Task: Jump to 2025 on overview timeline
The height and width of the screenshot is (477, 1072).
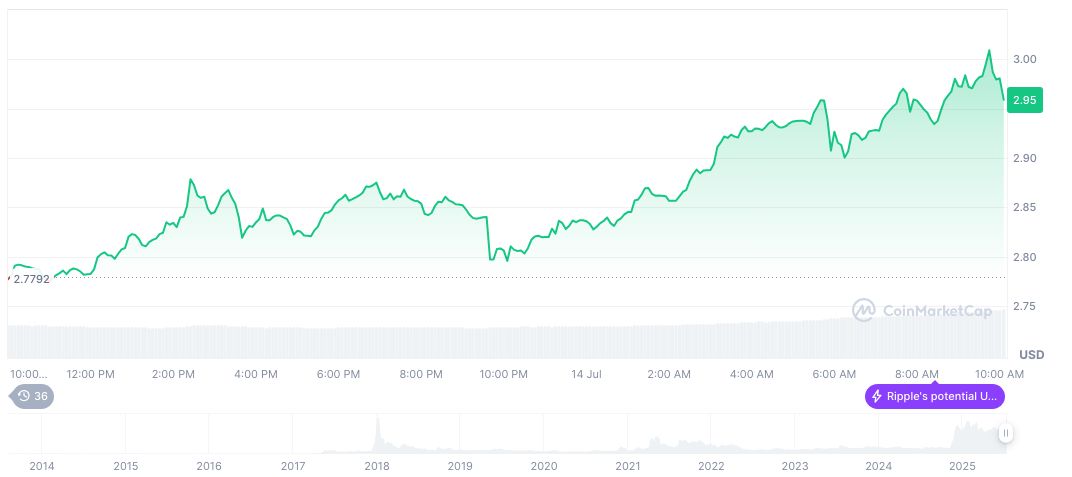Action: pos(961,466)
